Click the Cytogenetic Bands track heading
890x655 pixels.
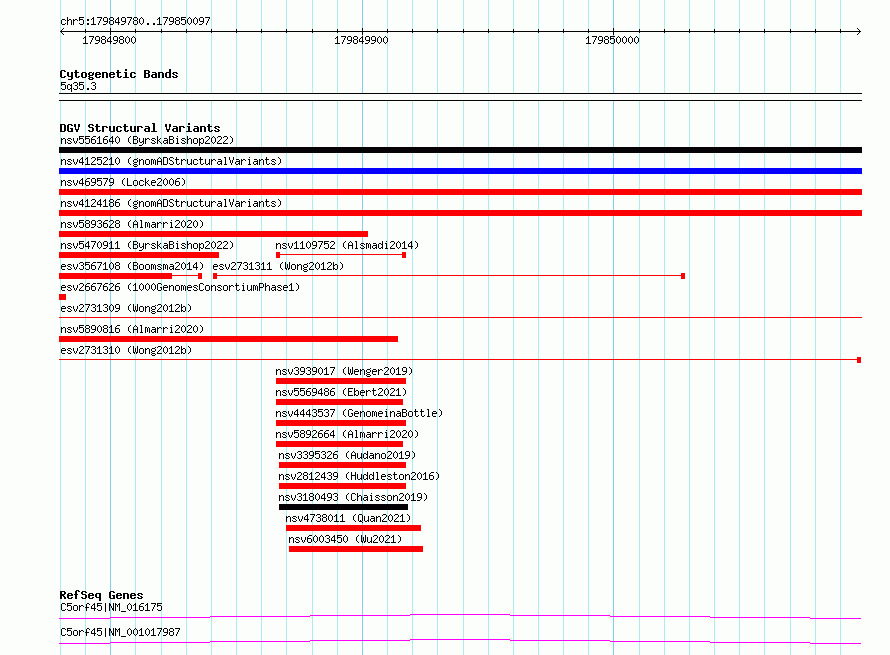pyautogui.click(x=119, y=74)
